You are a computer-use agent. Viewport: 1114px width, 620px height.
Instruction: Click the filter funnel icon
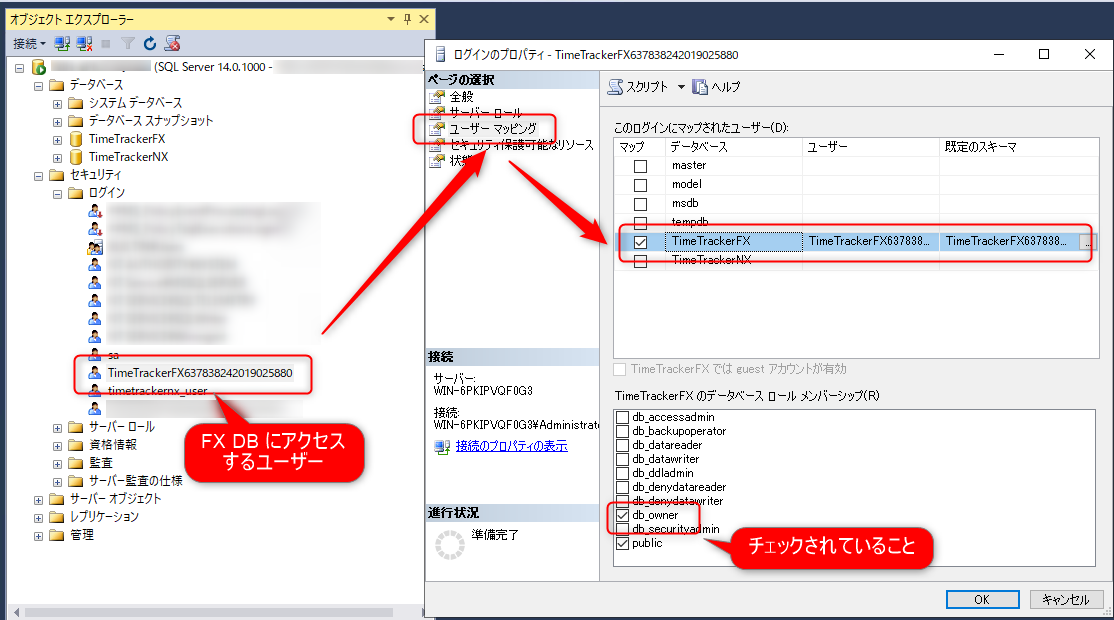[128, 44]
